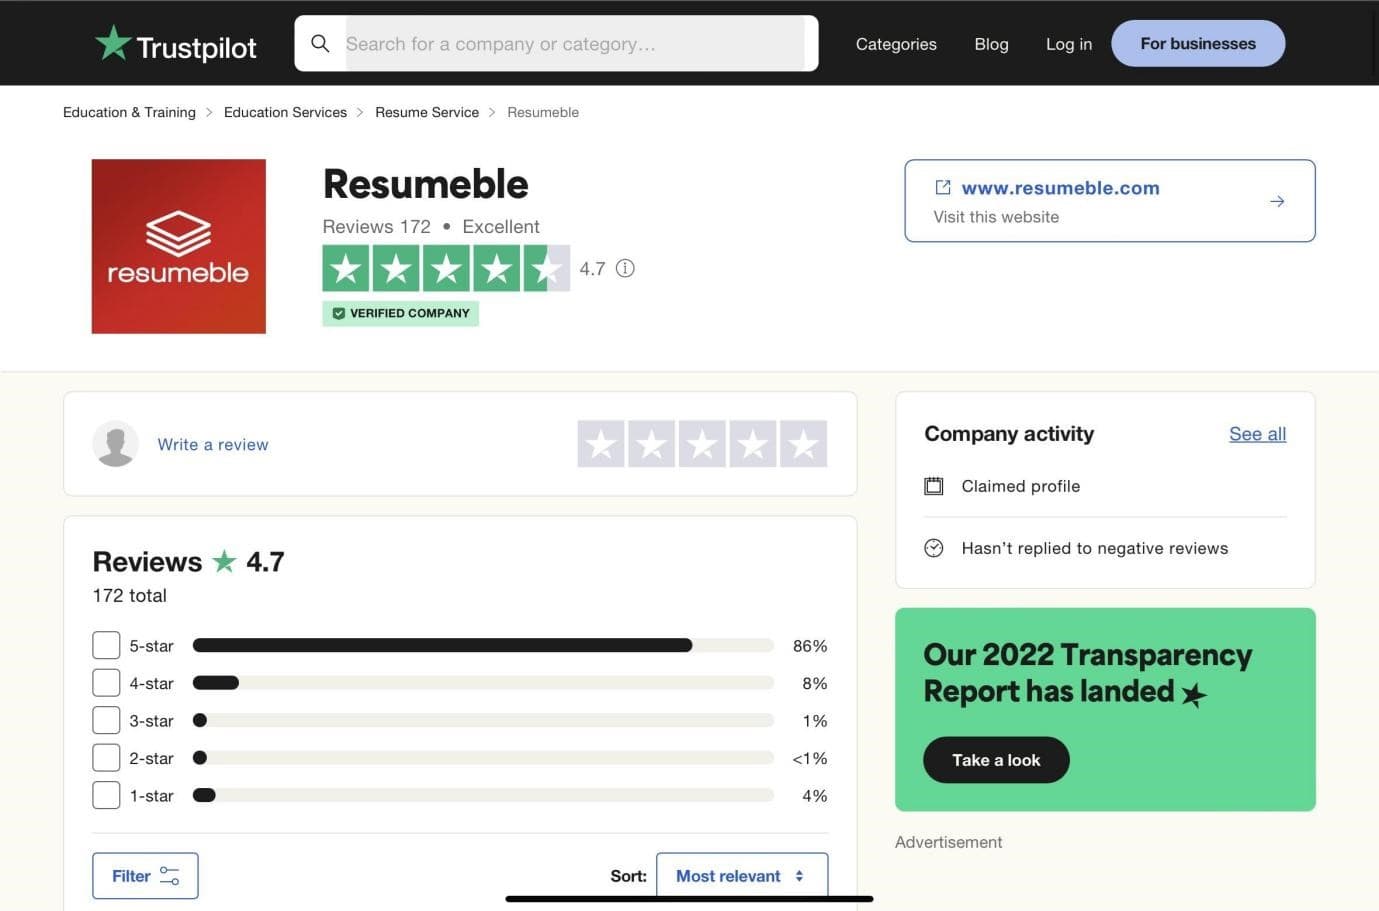Click the Claimed profile calendar icon
Screen dimensions: 1379x911
[x=934, y=486]
